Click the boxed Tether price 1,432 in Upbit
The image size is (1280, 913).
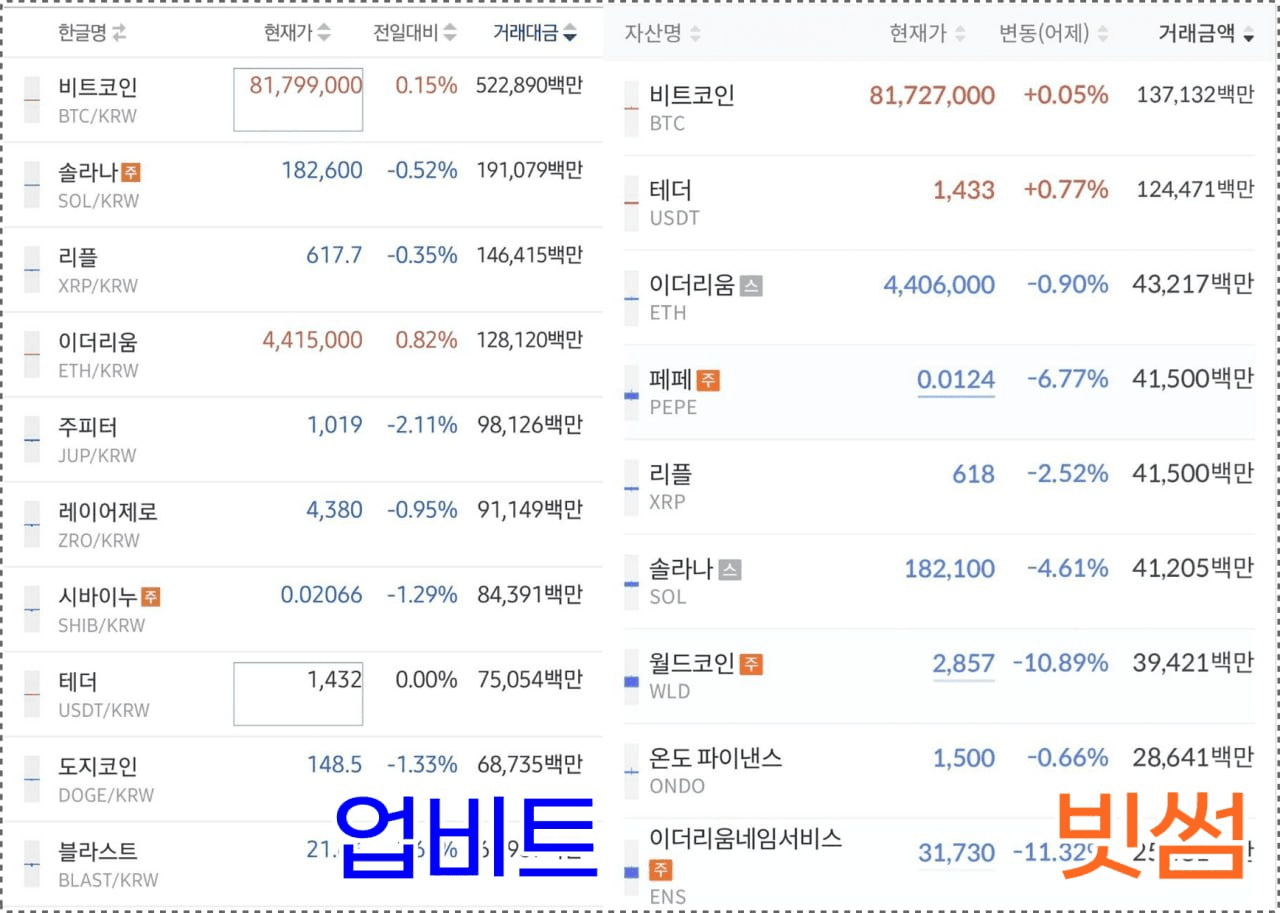(x=298, y=694)
